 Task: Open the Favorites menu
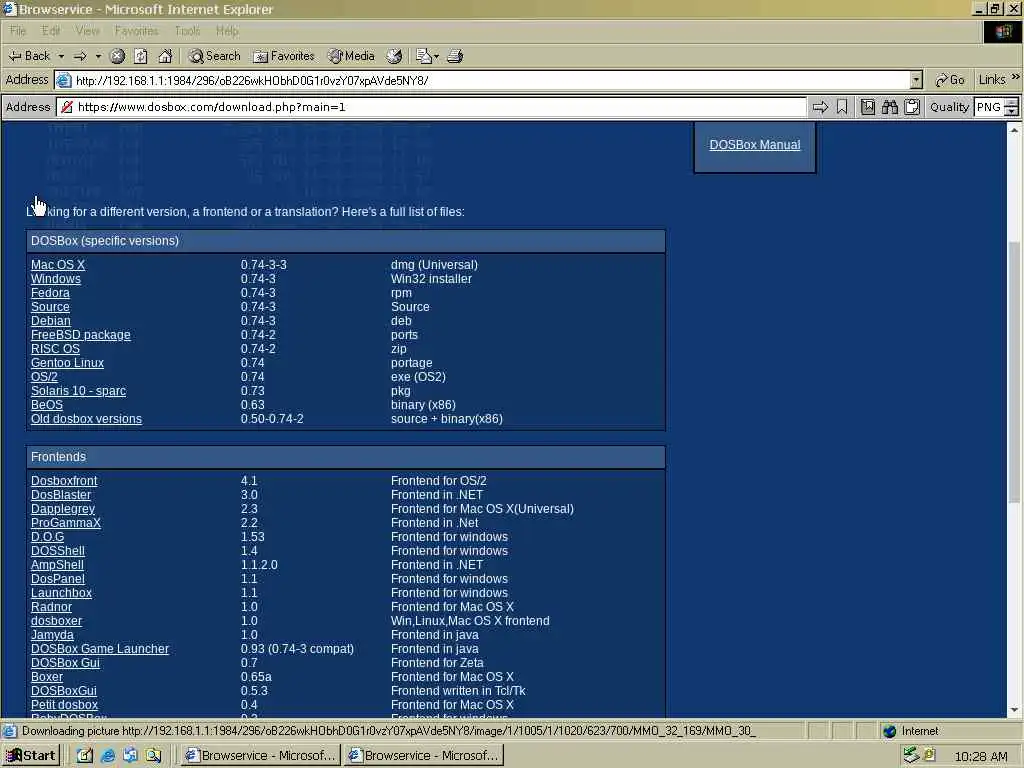click(136, 31)
